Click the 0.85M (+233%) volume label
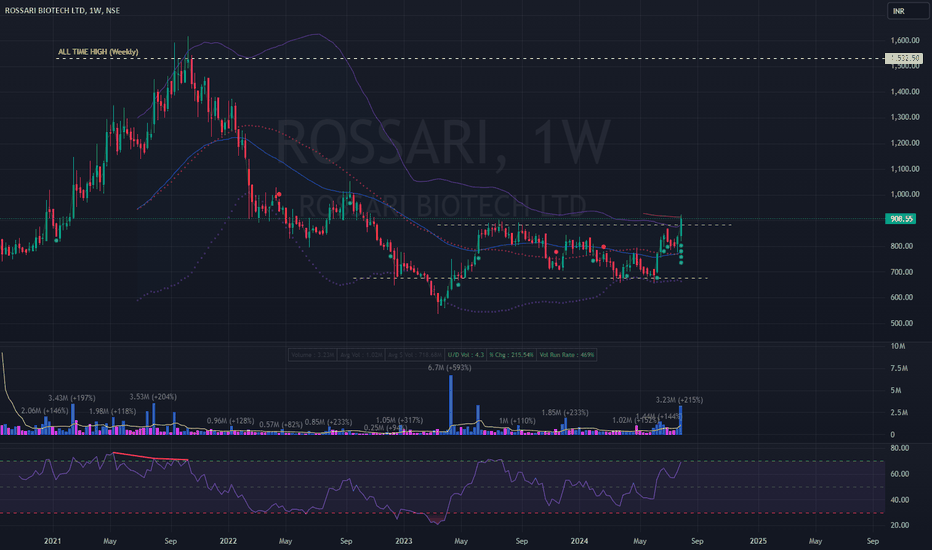The width and height of the screenshot is (932, 550). point(328,422)
